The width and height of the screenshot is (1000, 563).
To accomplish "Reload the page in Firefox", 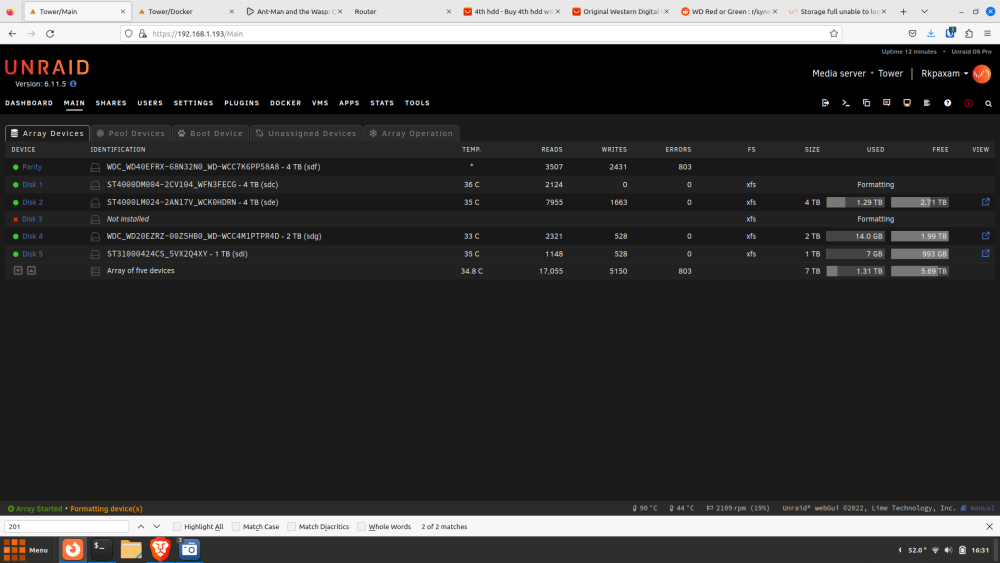I will click(50, 34).
